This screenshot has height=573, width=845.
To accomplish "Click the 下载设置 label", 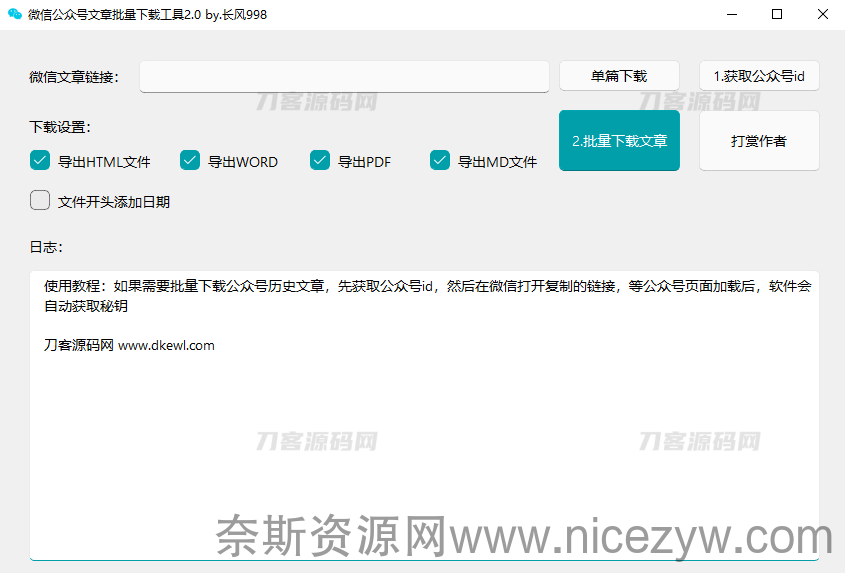I will pyautogui.click(x=60, y=127).
